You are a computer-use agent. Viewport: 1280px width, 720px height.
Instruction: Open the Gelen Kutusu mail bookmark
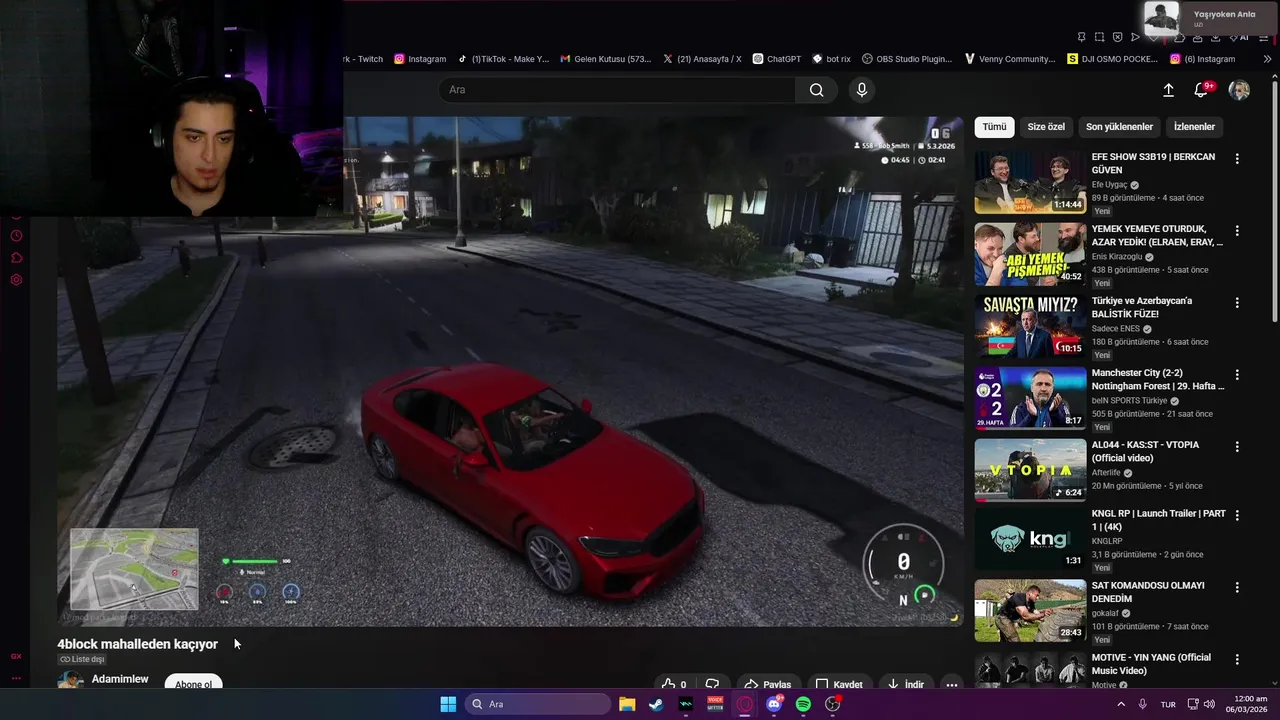pos(606,59)
